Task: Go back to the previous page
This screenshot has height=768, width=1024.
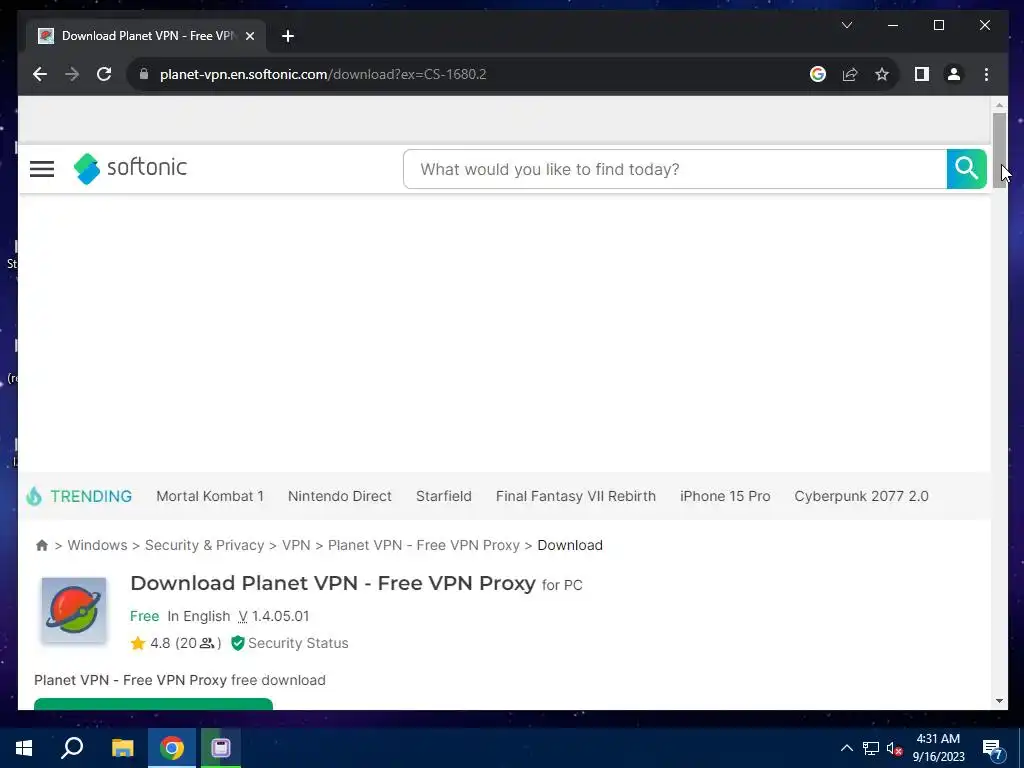Action: [x=40, y=74]
